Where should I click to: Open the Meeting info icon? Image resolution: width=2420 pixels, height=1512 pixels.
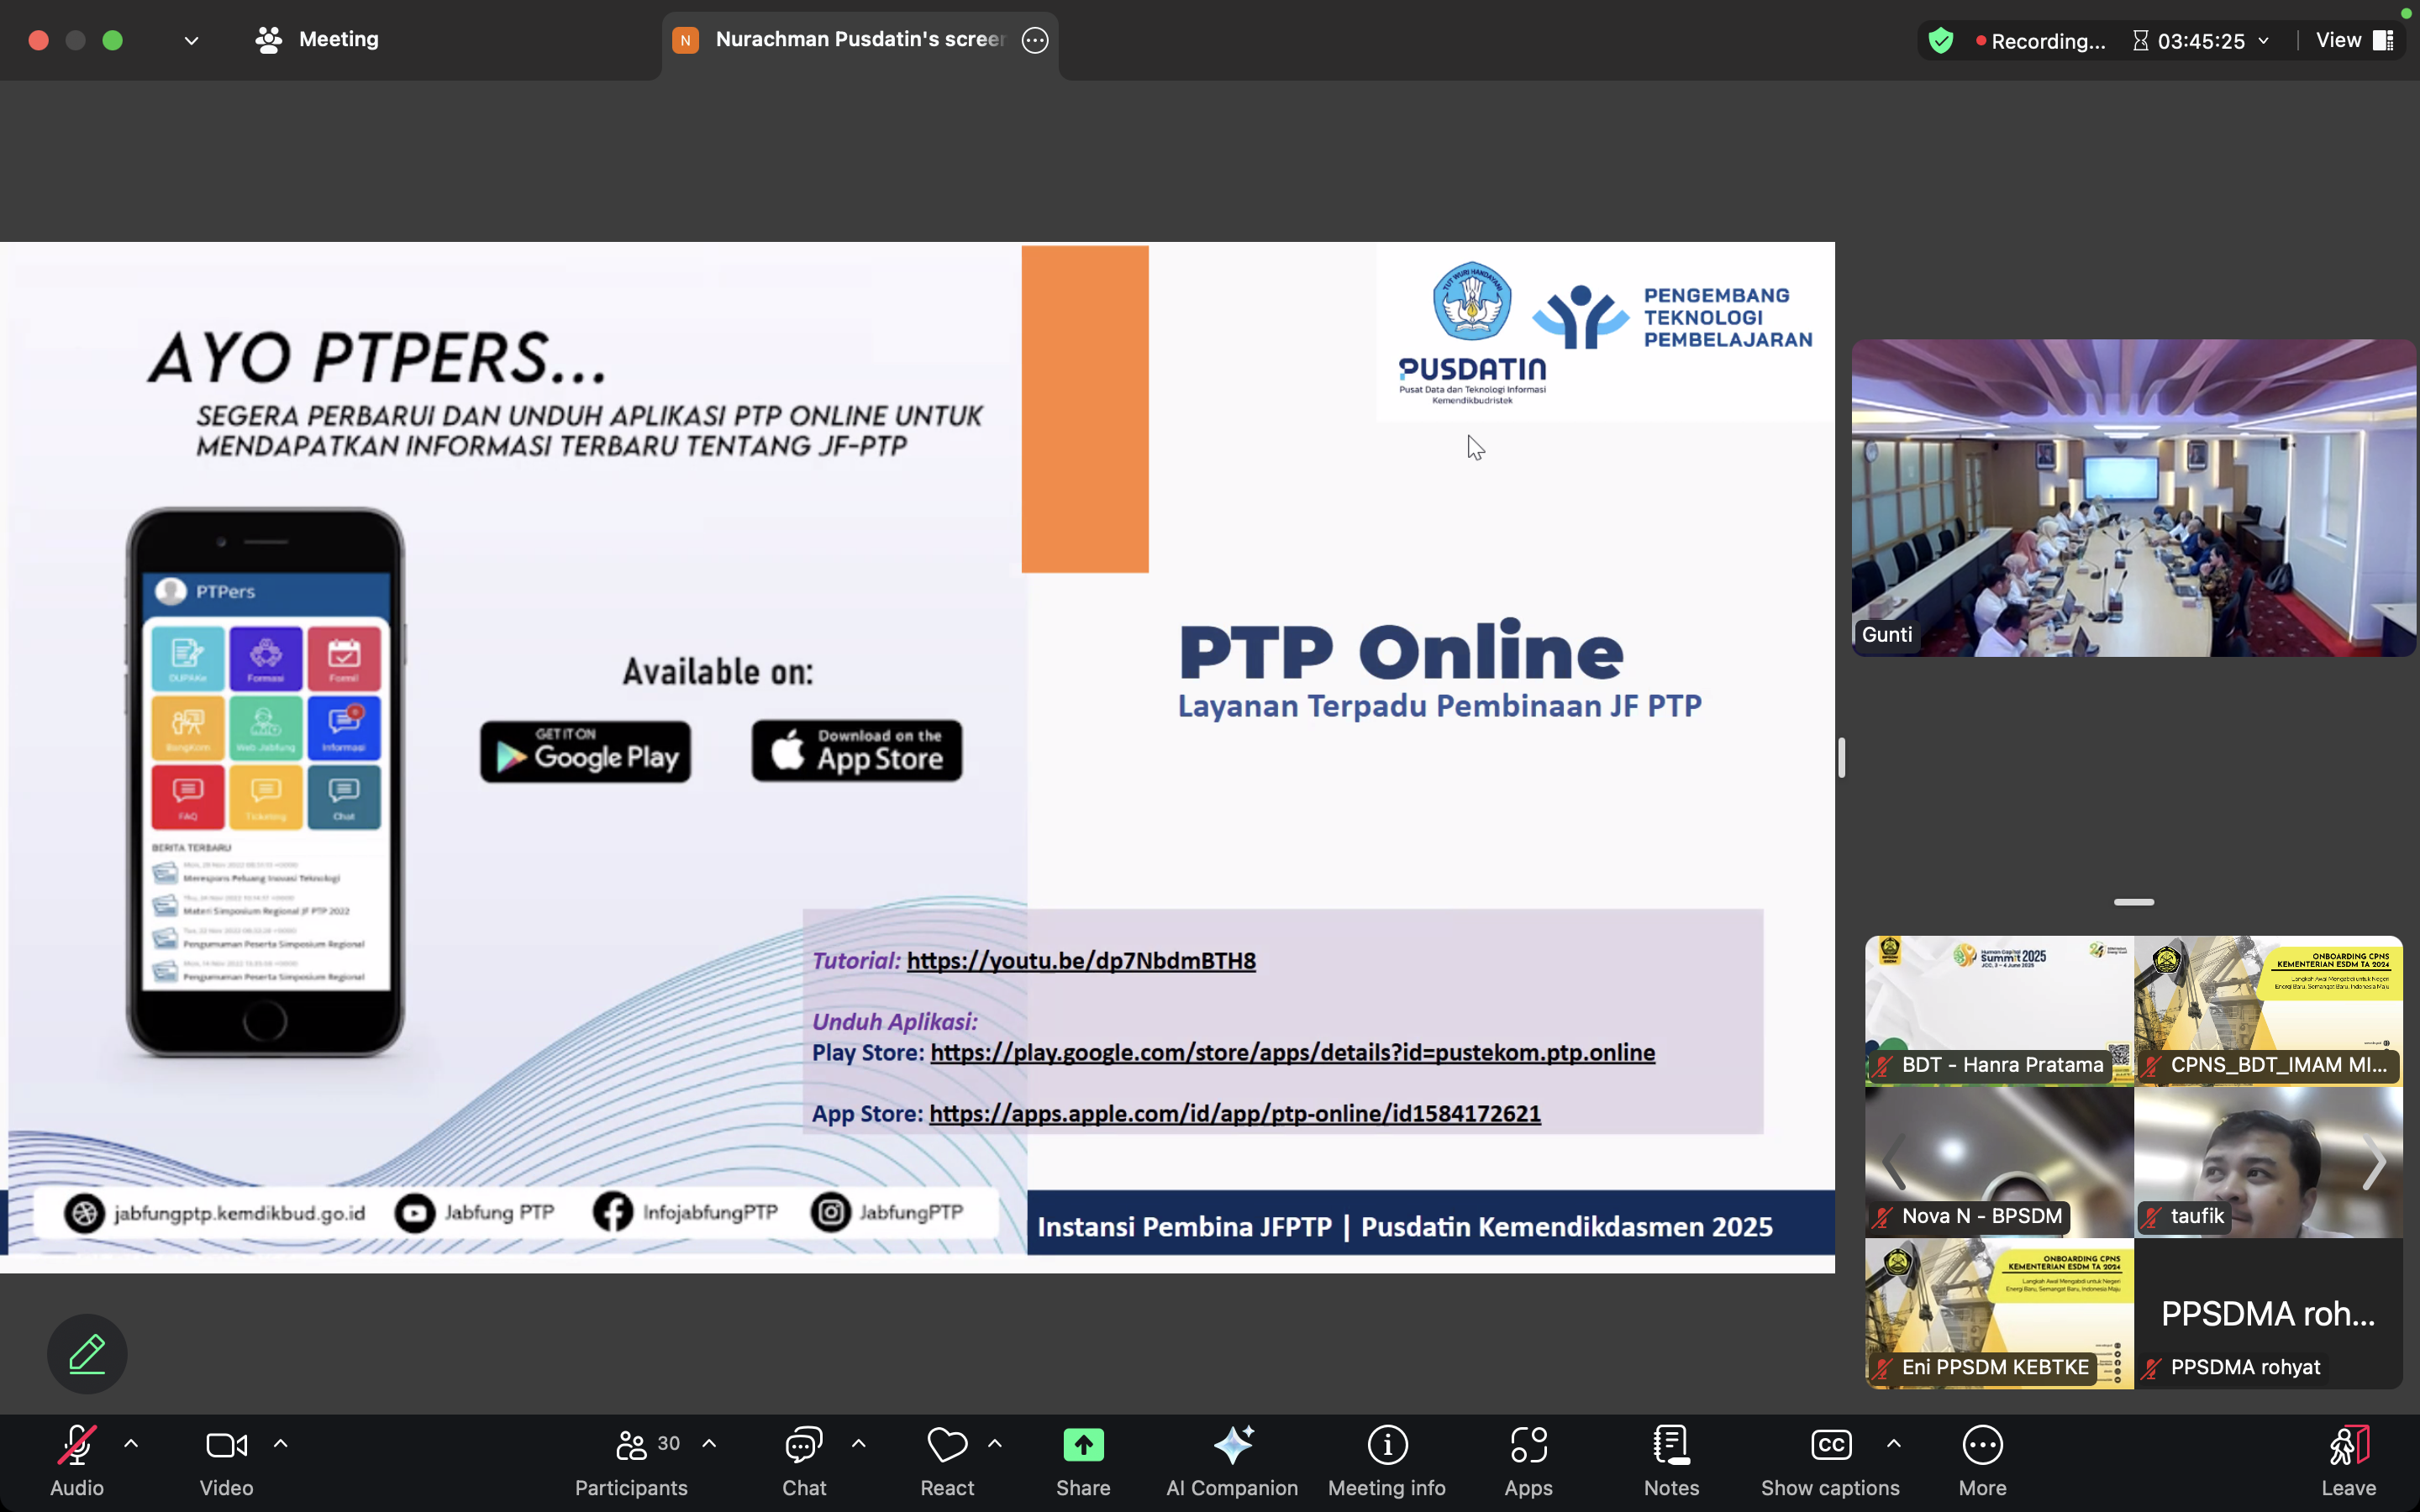[x=1386, y=1445]
